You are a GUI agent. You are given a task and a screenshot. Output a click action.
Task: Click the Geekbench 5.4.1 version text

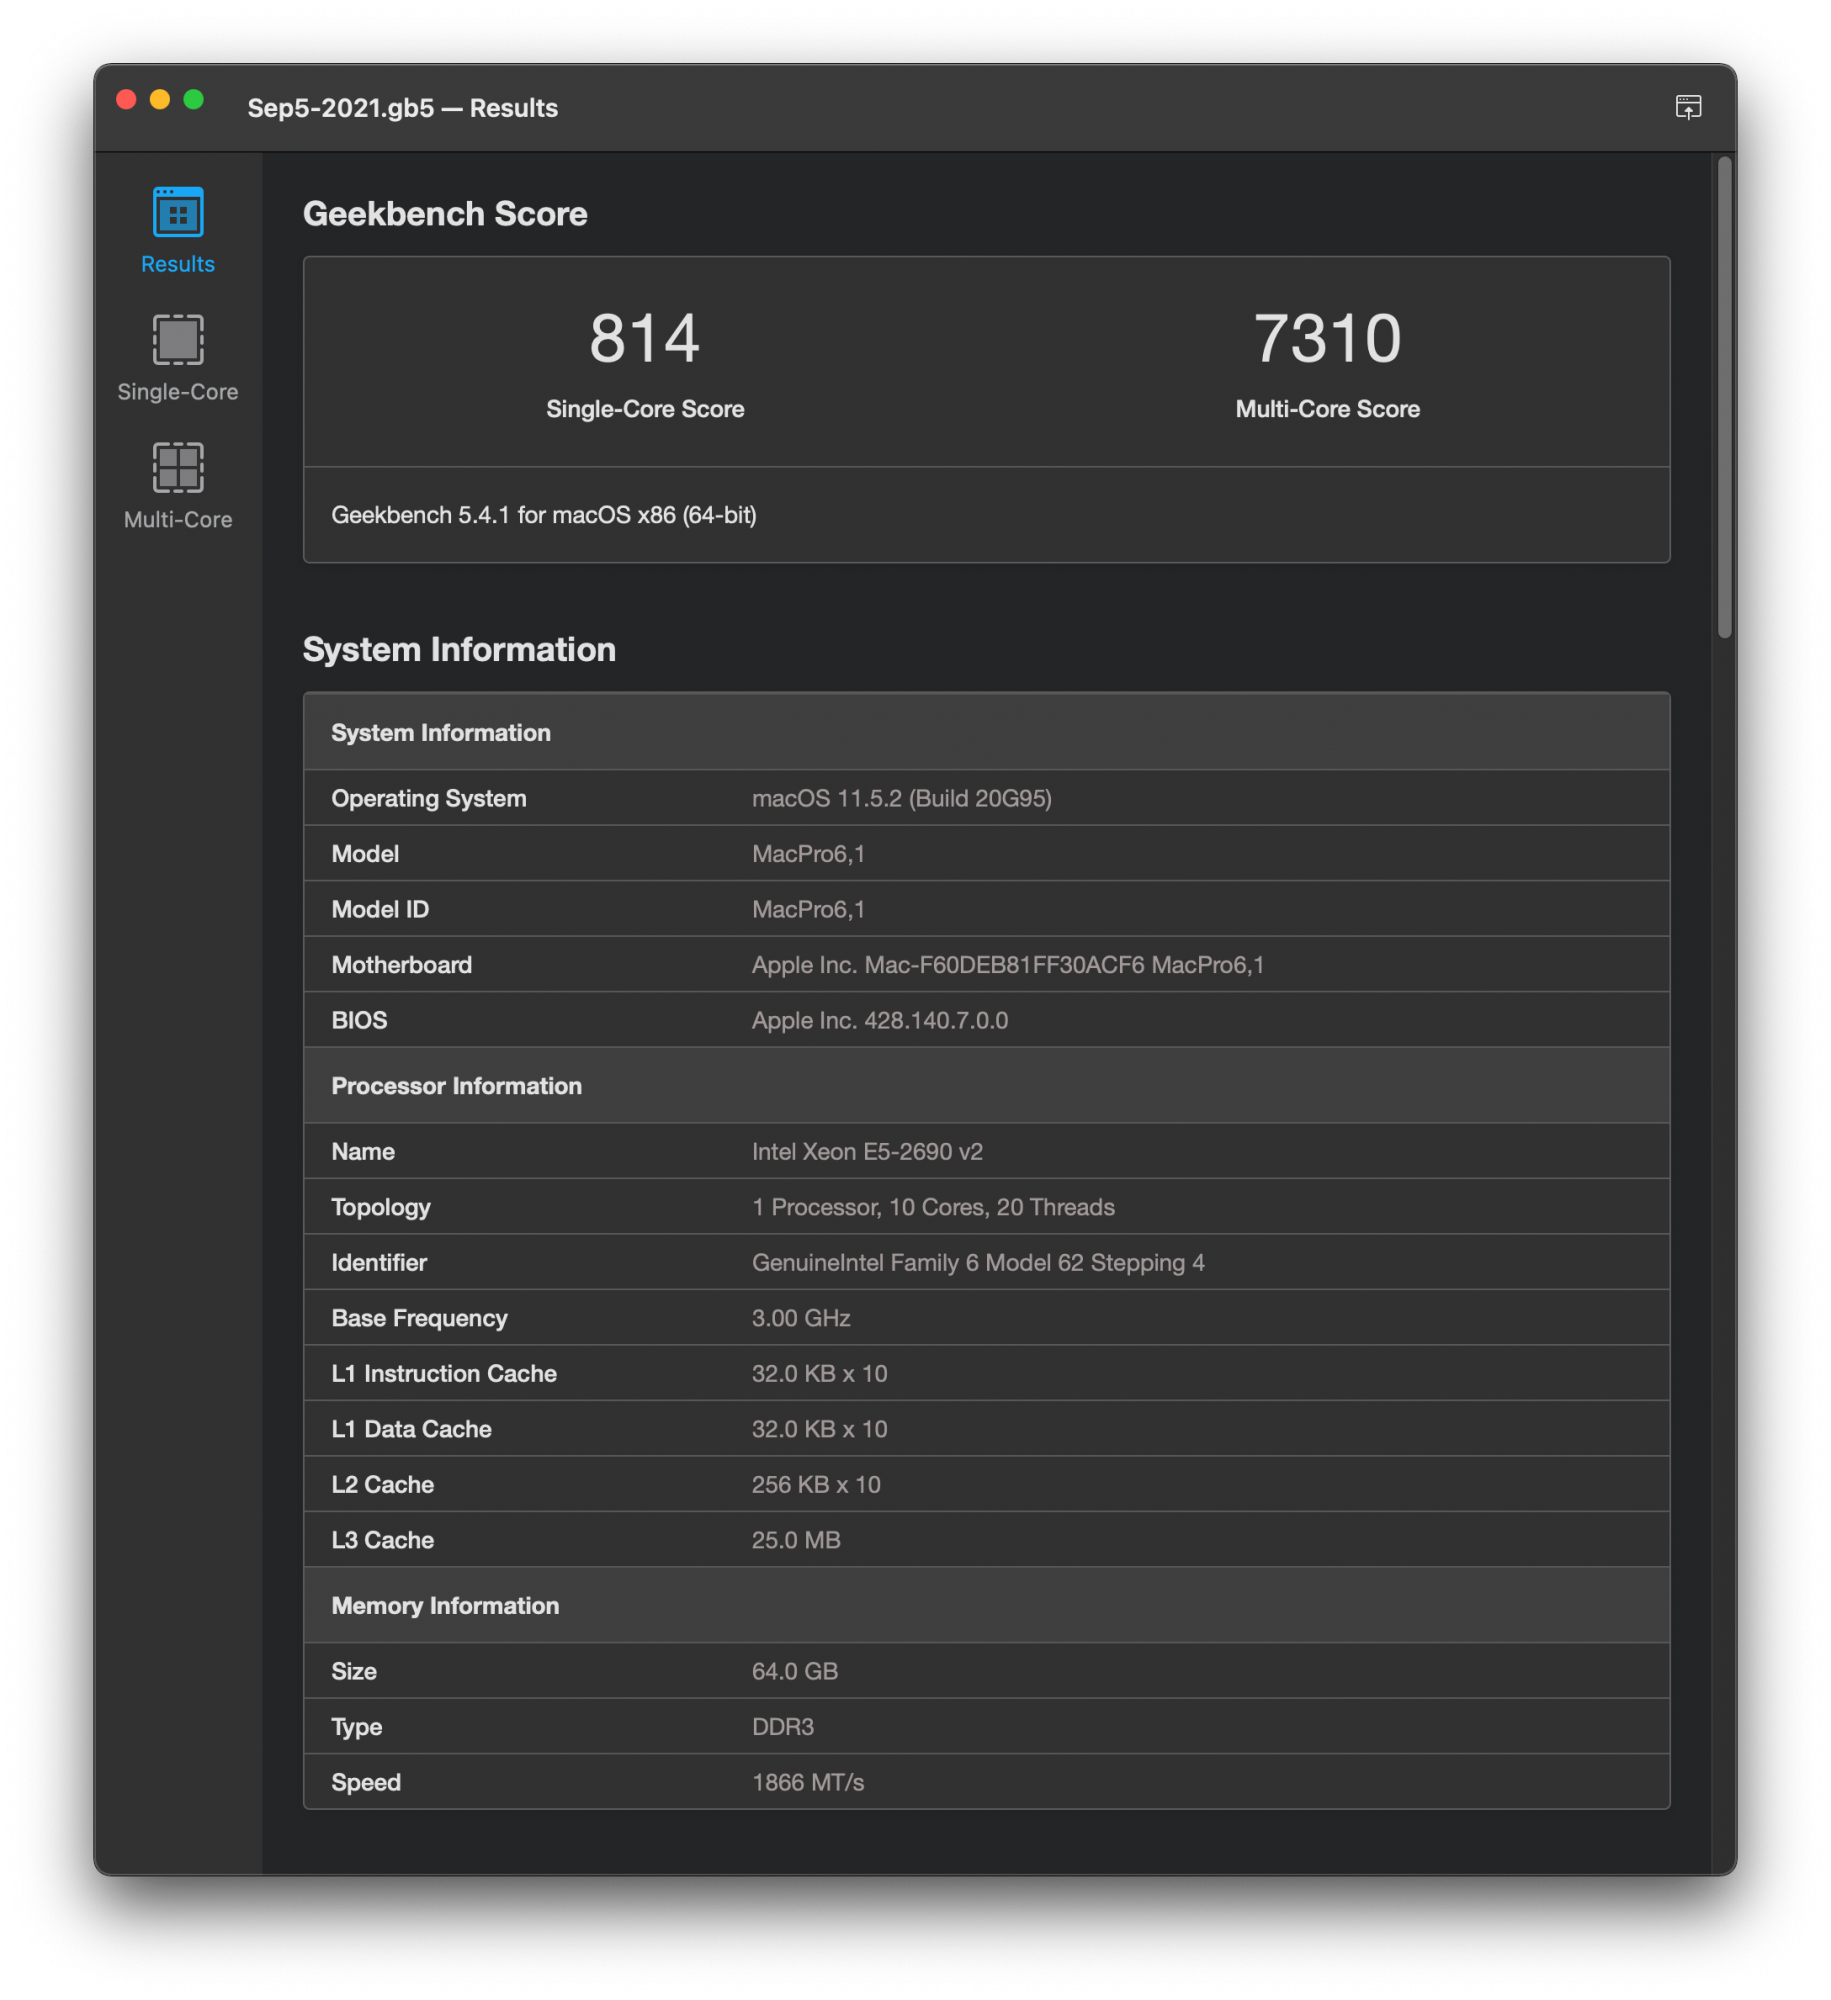point(544,515)
